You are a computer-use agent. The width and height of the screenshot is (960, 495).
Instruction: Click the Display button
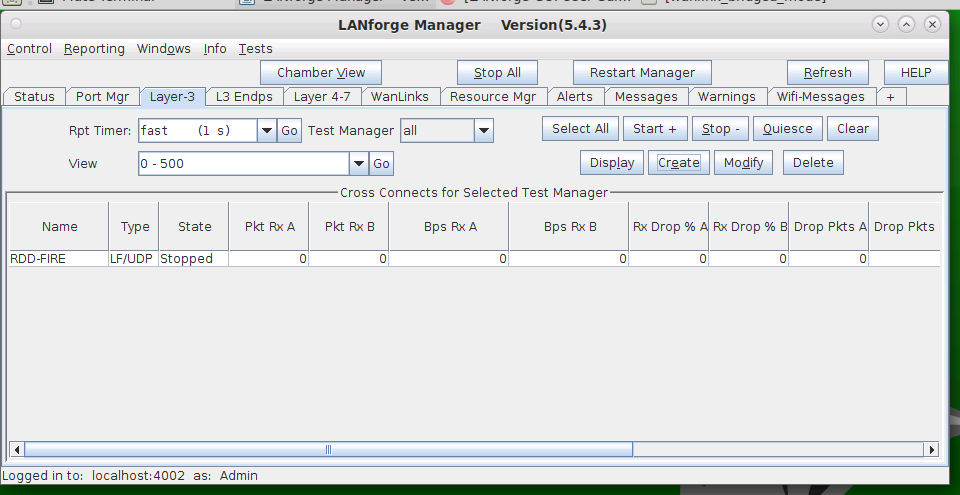click(x=612, y=162)
